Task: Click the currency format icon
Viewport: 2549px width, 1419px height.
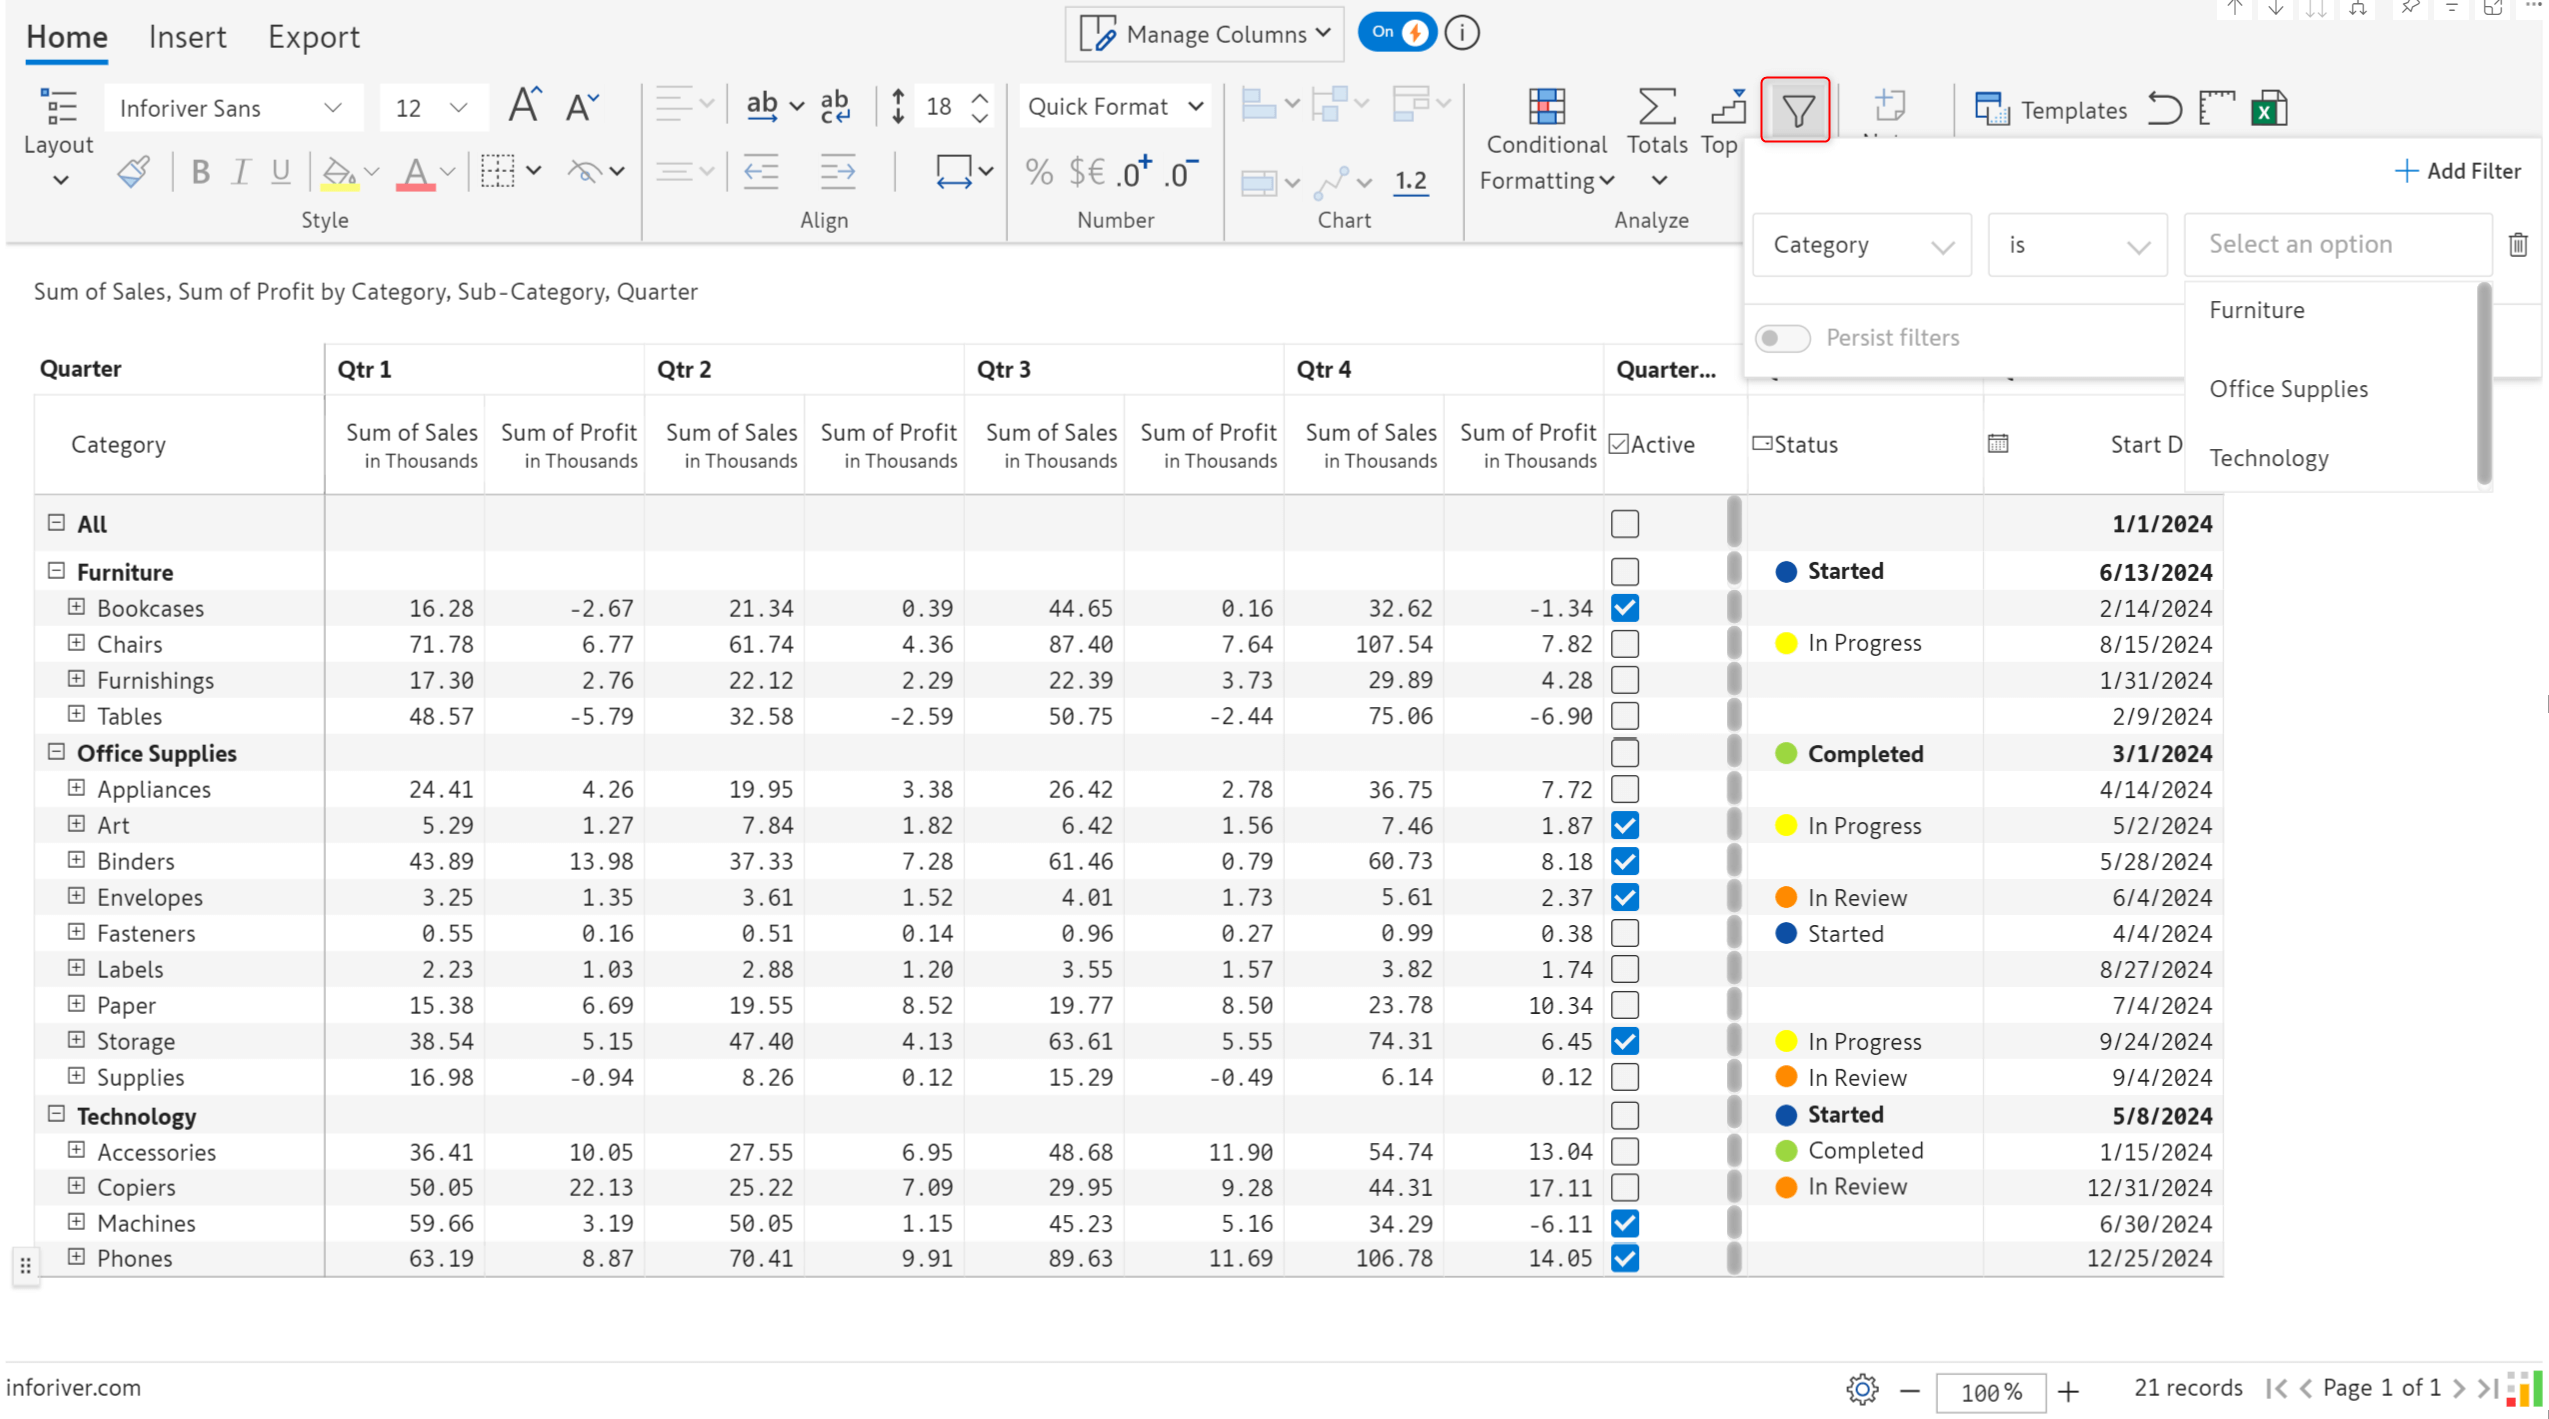Action: pyautogui.click(x=1086, y=172)
